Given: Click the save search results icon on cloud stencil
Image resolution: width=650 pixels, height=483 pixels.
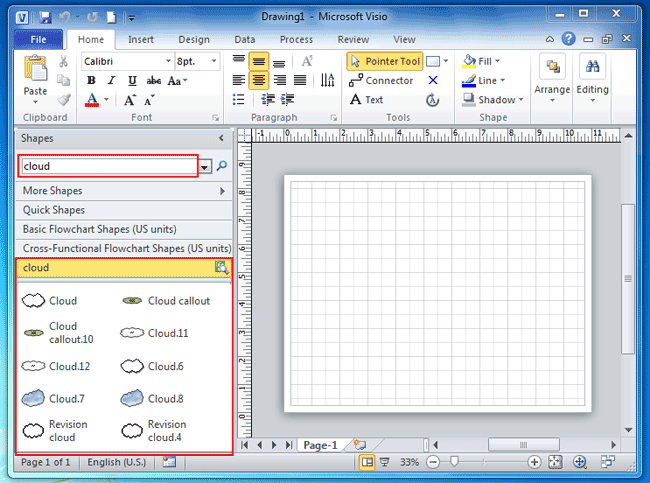Looking at the screenshot, I should [222, 268].
